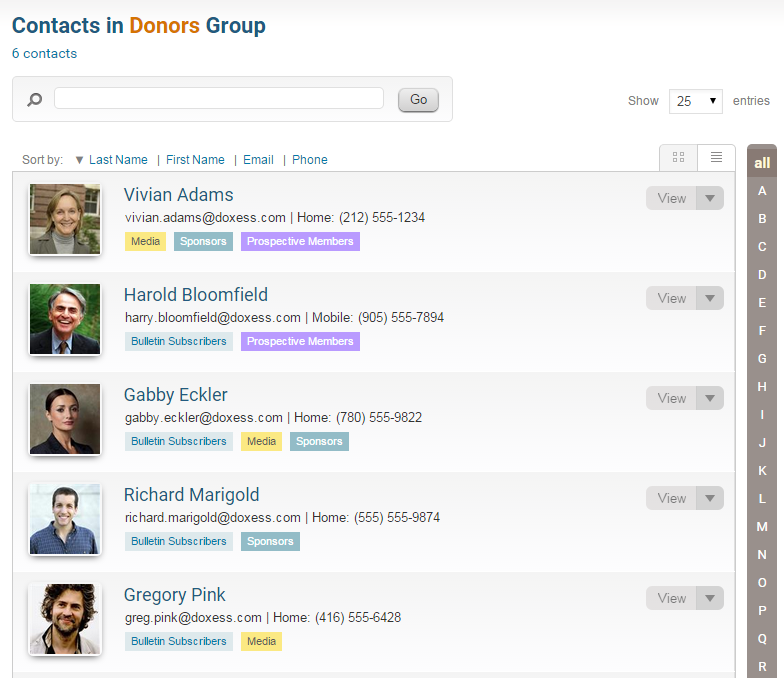
Task: Click the Go search button
Action: point(418,100)
